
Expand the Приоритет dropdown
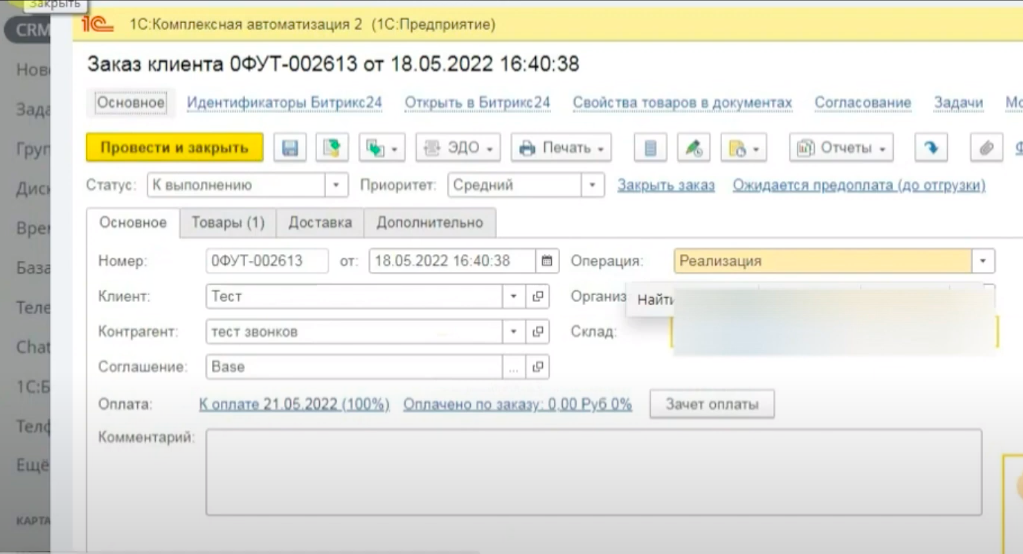coord(592,185)
